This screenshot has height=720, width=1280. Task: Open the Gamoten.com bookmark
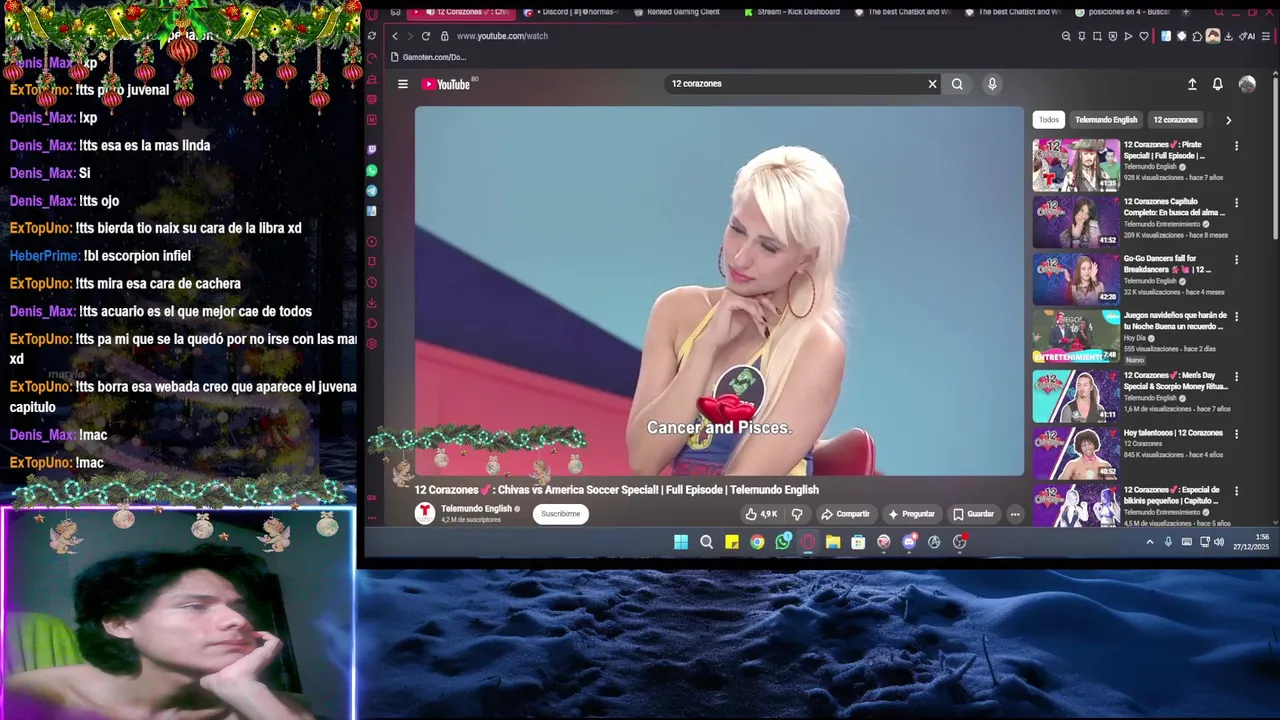[x=429, y=57]
